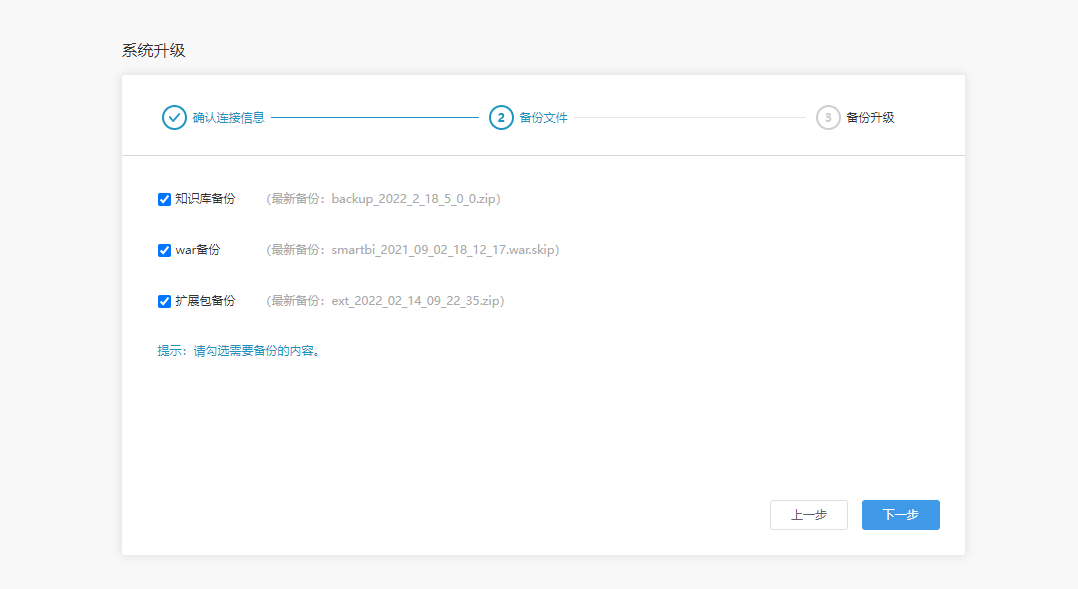Click the 知识库备份 label text

[205, 199]
